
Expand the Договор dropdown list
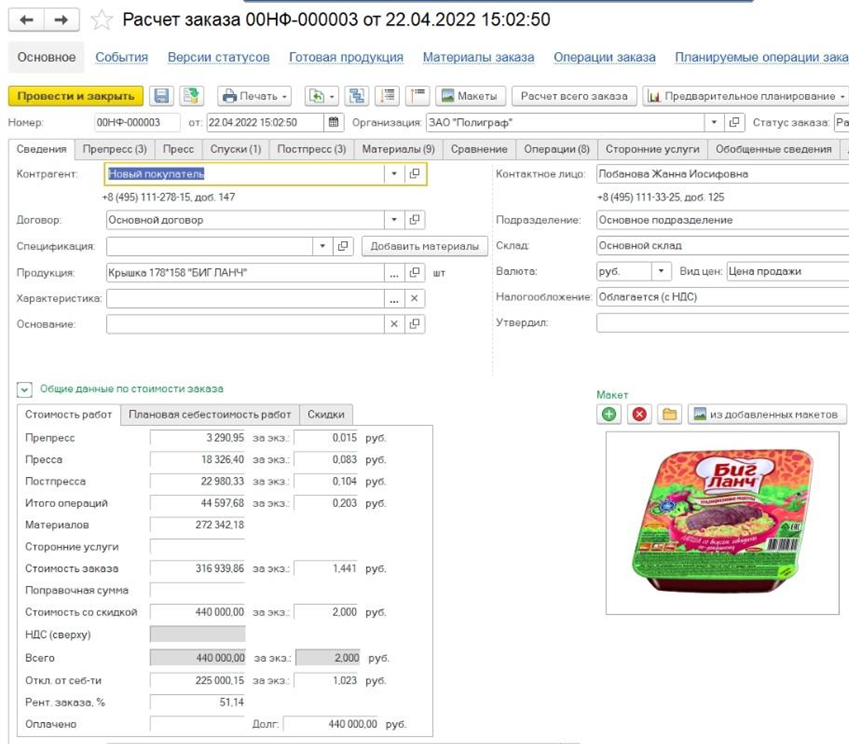pos(394,220)
